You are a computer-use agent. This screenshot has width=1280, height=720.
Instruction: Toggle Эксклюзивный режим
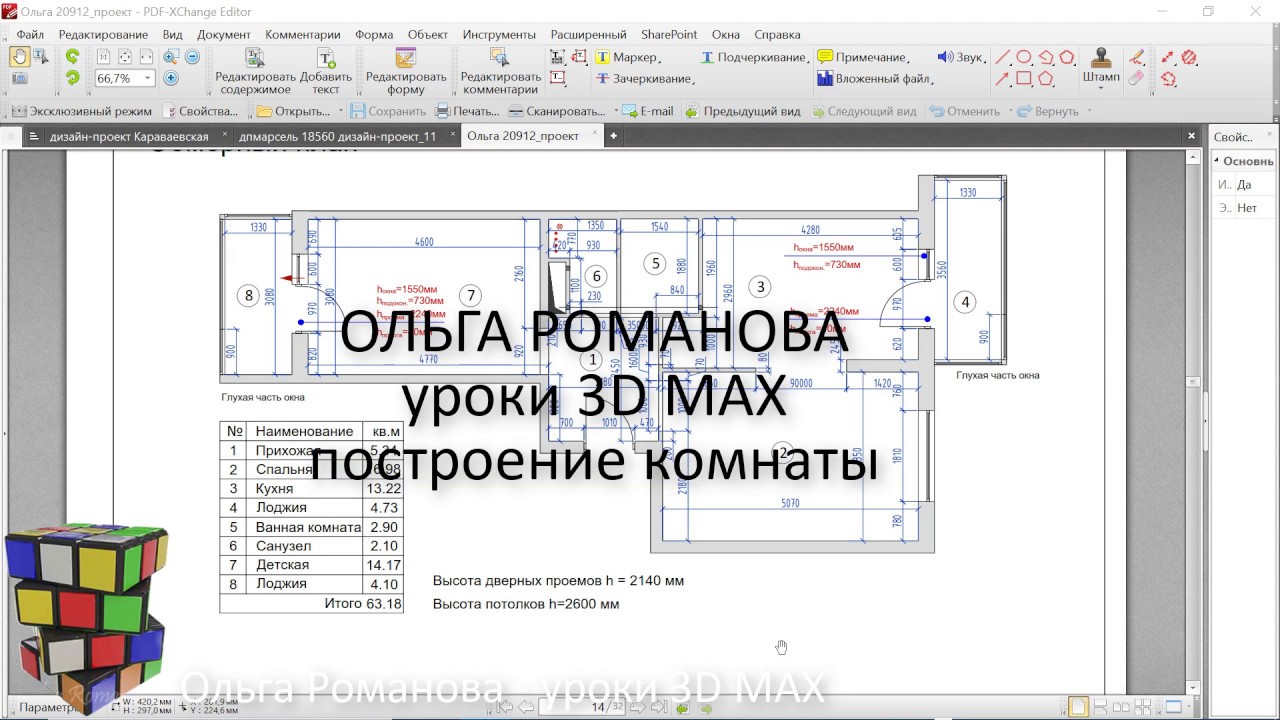point(81,111)
